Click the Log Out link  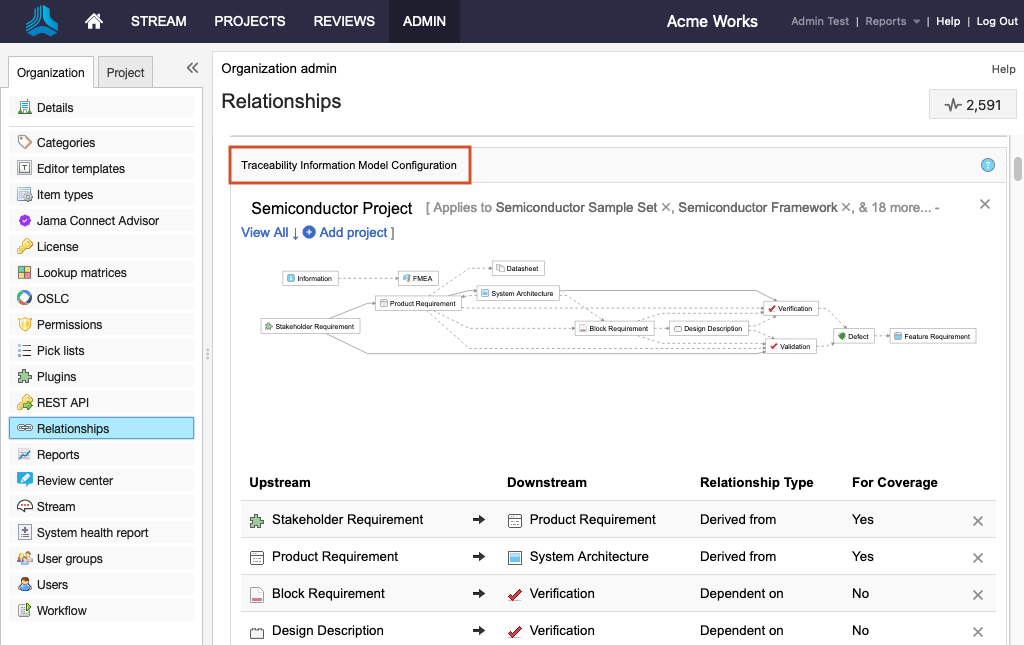point(996,21)
